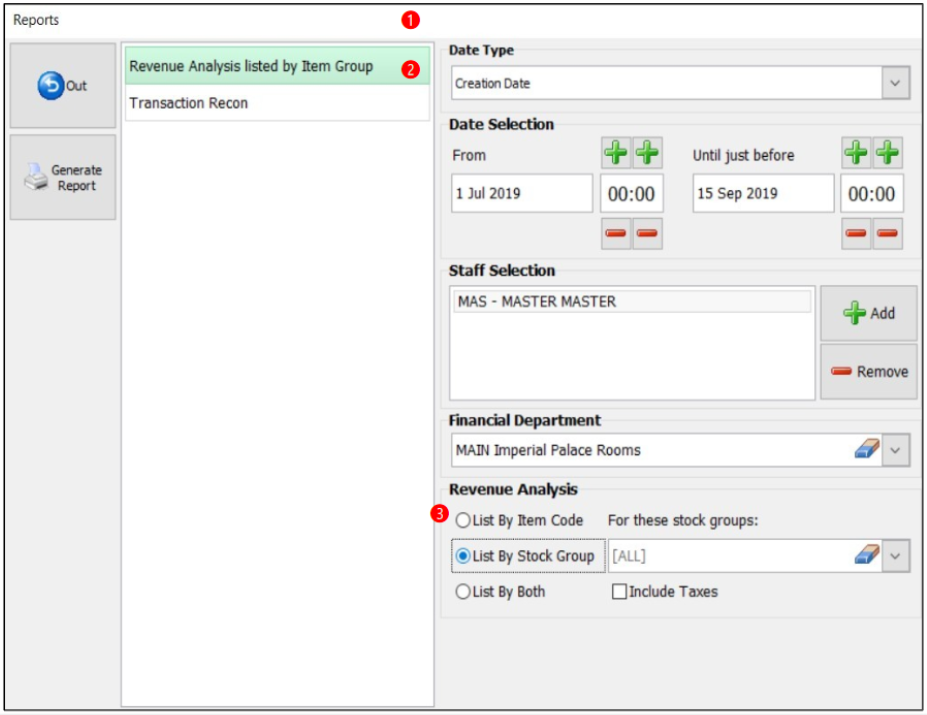The width and height of the screenshot is (927, 715).
Task: Click the From time field 00:00
Action: pyautogui.click(x=631, y=193)
